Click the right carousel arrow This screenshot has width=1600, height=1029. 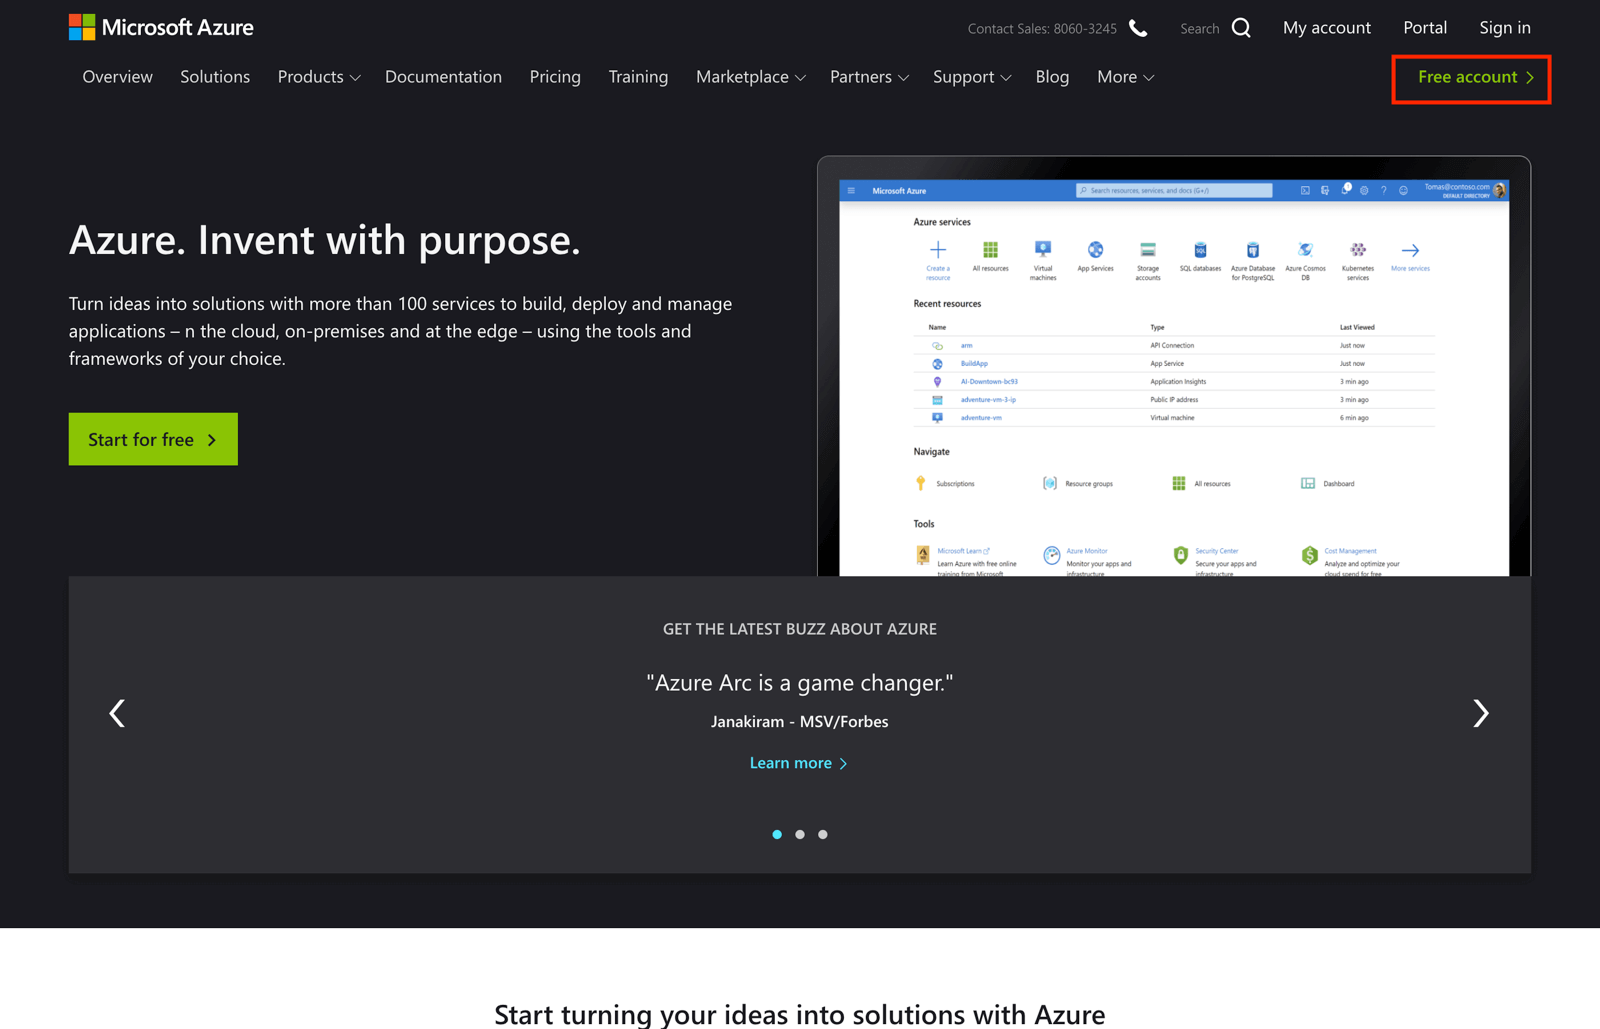(1482, 713)
